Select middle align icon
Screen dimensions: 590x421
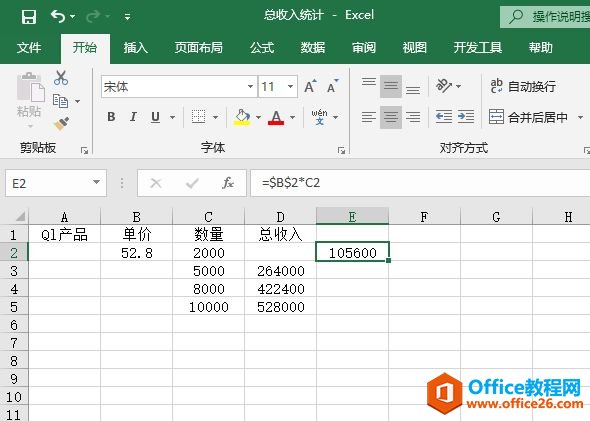(391, 86)
